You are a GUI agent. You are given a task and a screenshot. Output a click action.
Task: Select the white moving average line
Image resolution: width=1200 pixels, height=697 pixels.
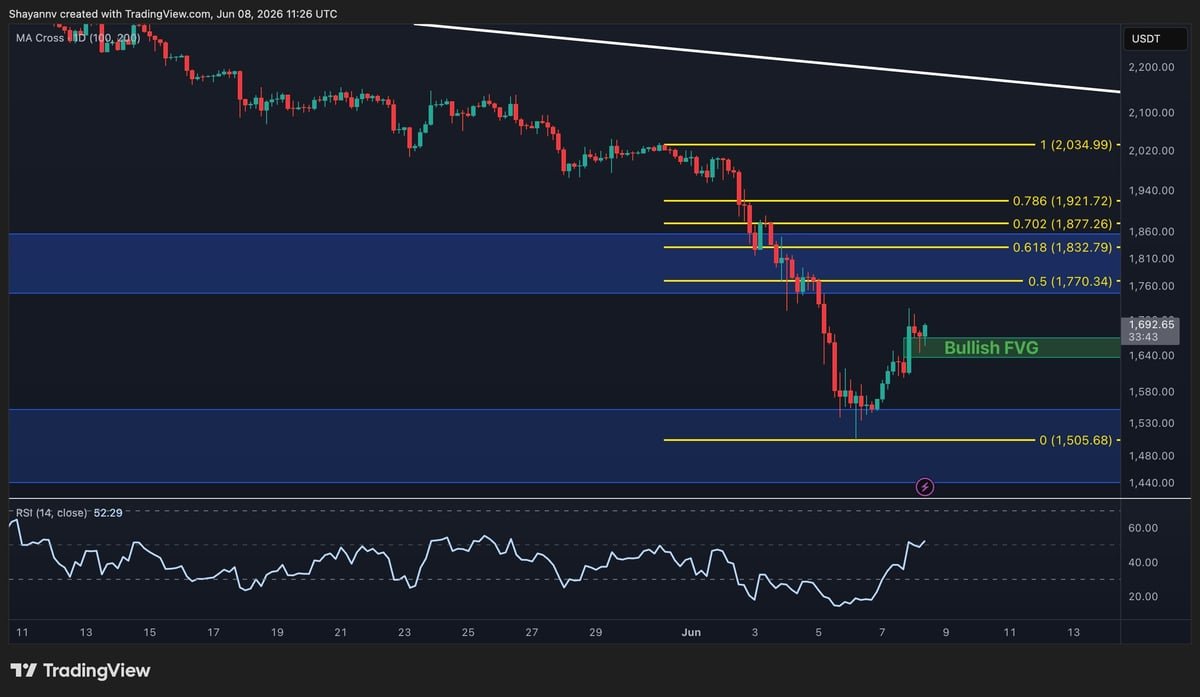(767, 57)
